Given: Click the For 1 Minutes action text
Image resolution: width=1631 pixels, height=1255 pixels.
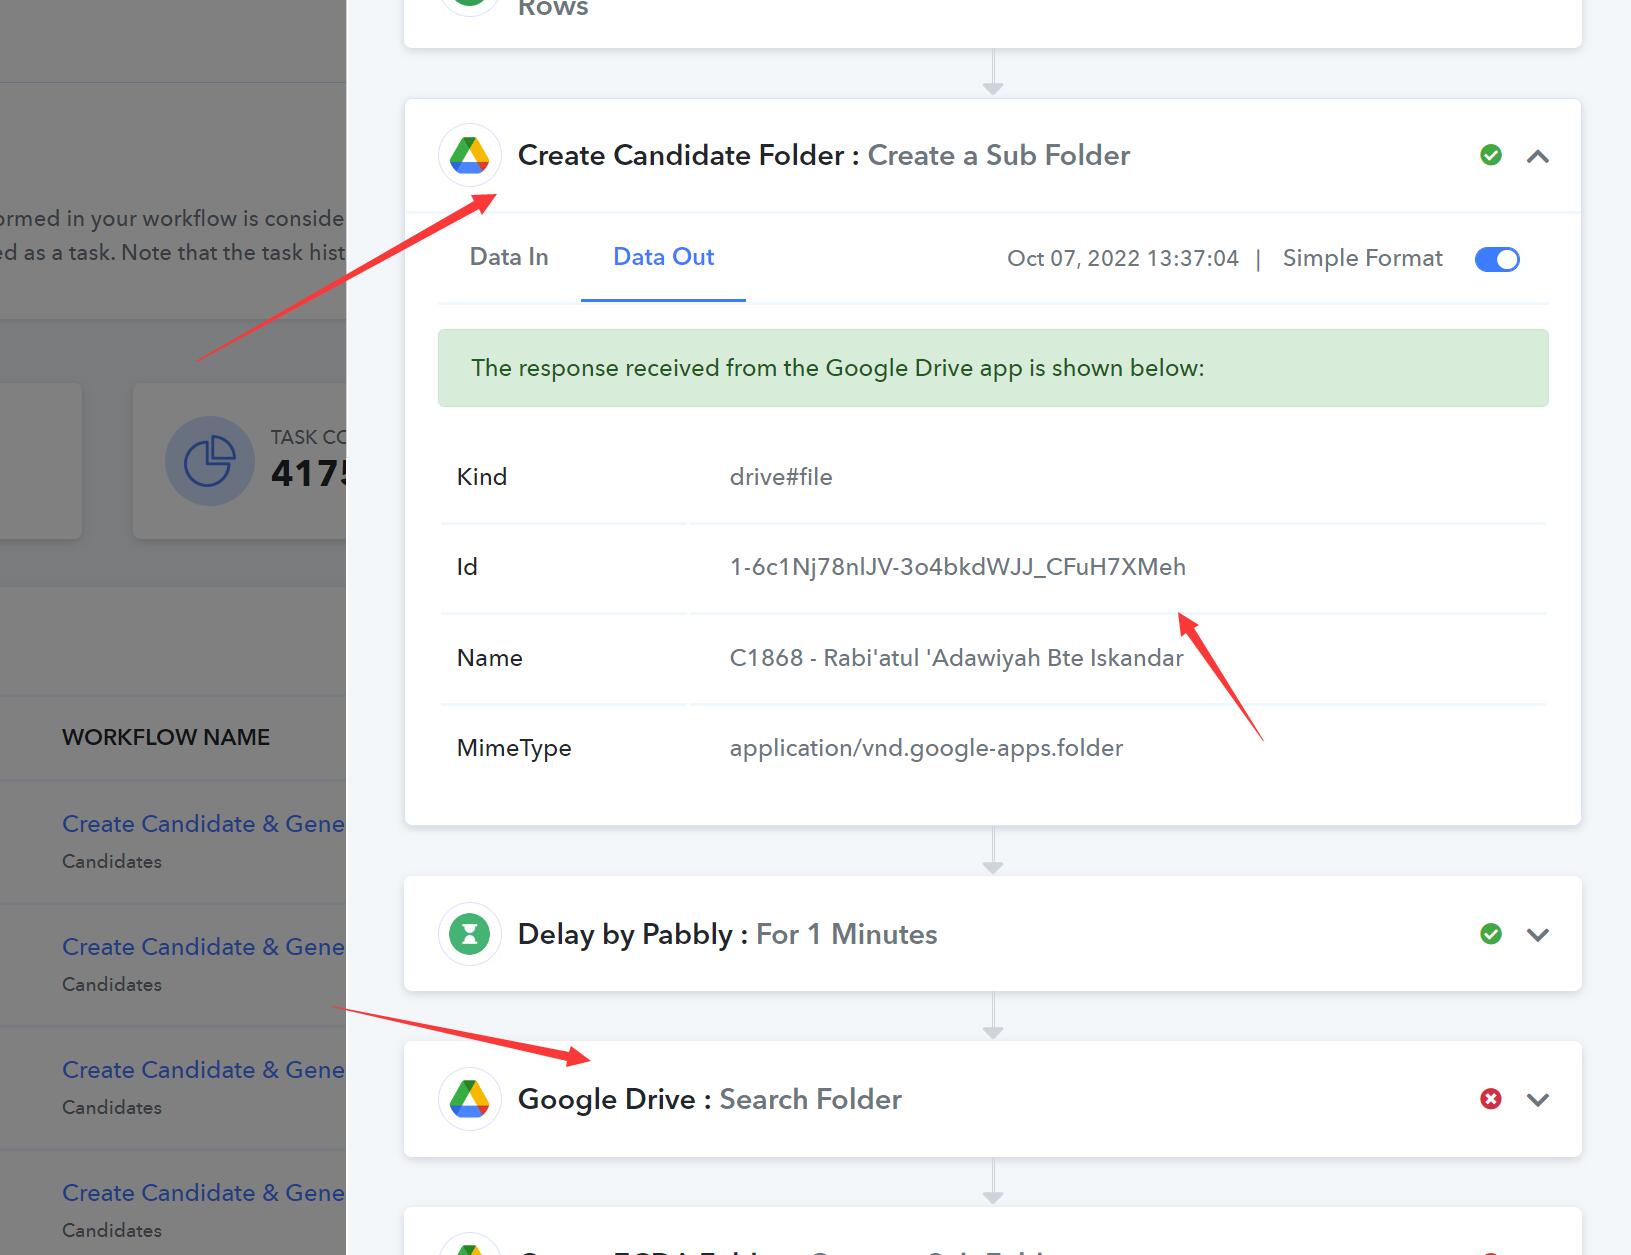Looking at the screenshot, I should coord(847,934).
